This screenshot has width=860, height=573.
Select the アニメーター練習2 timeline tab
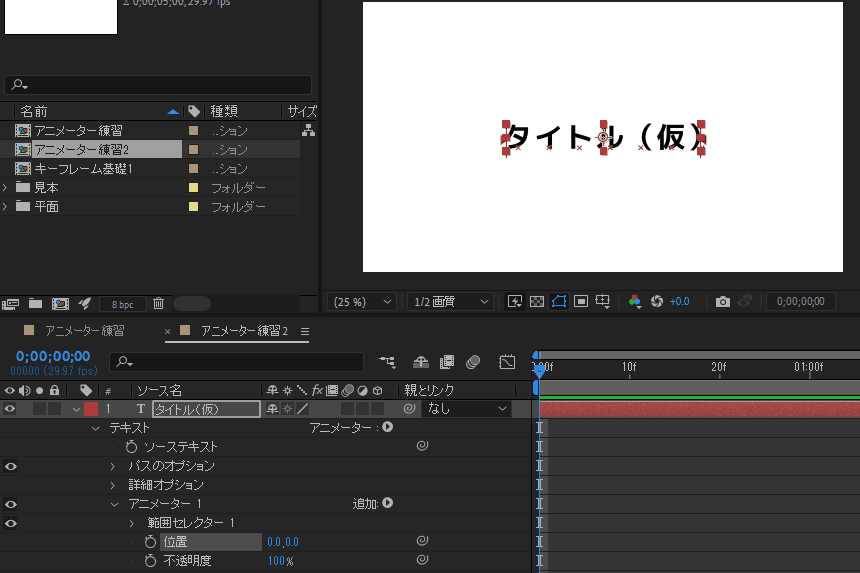244,331
